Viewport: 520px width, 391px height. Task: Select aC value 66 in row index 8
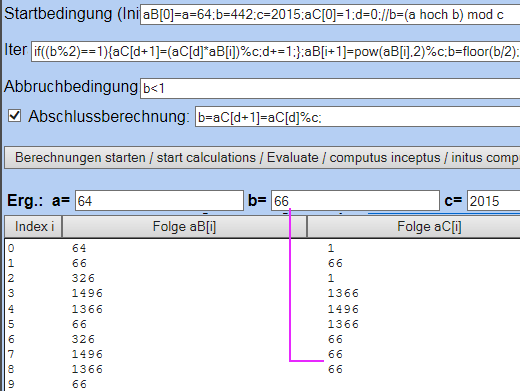pyautogui.click(x=335, y=369)
